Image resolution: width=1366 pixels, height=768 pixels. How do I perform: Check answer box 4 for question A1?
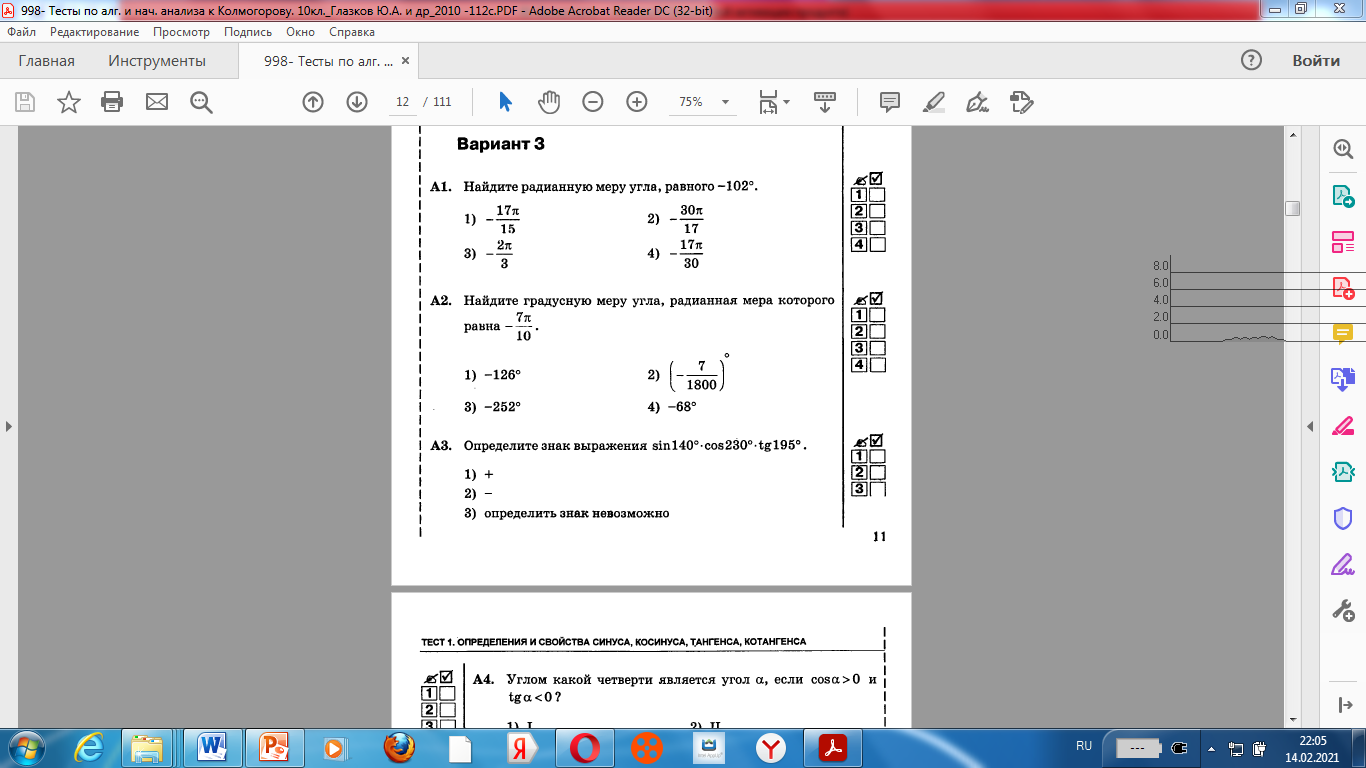click(x=877, y=245)
